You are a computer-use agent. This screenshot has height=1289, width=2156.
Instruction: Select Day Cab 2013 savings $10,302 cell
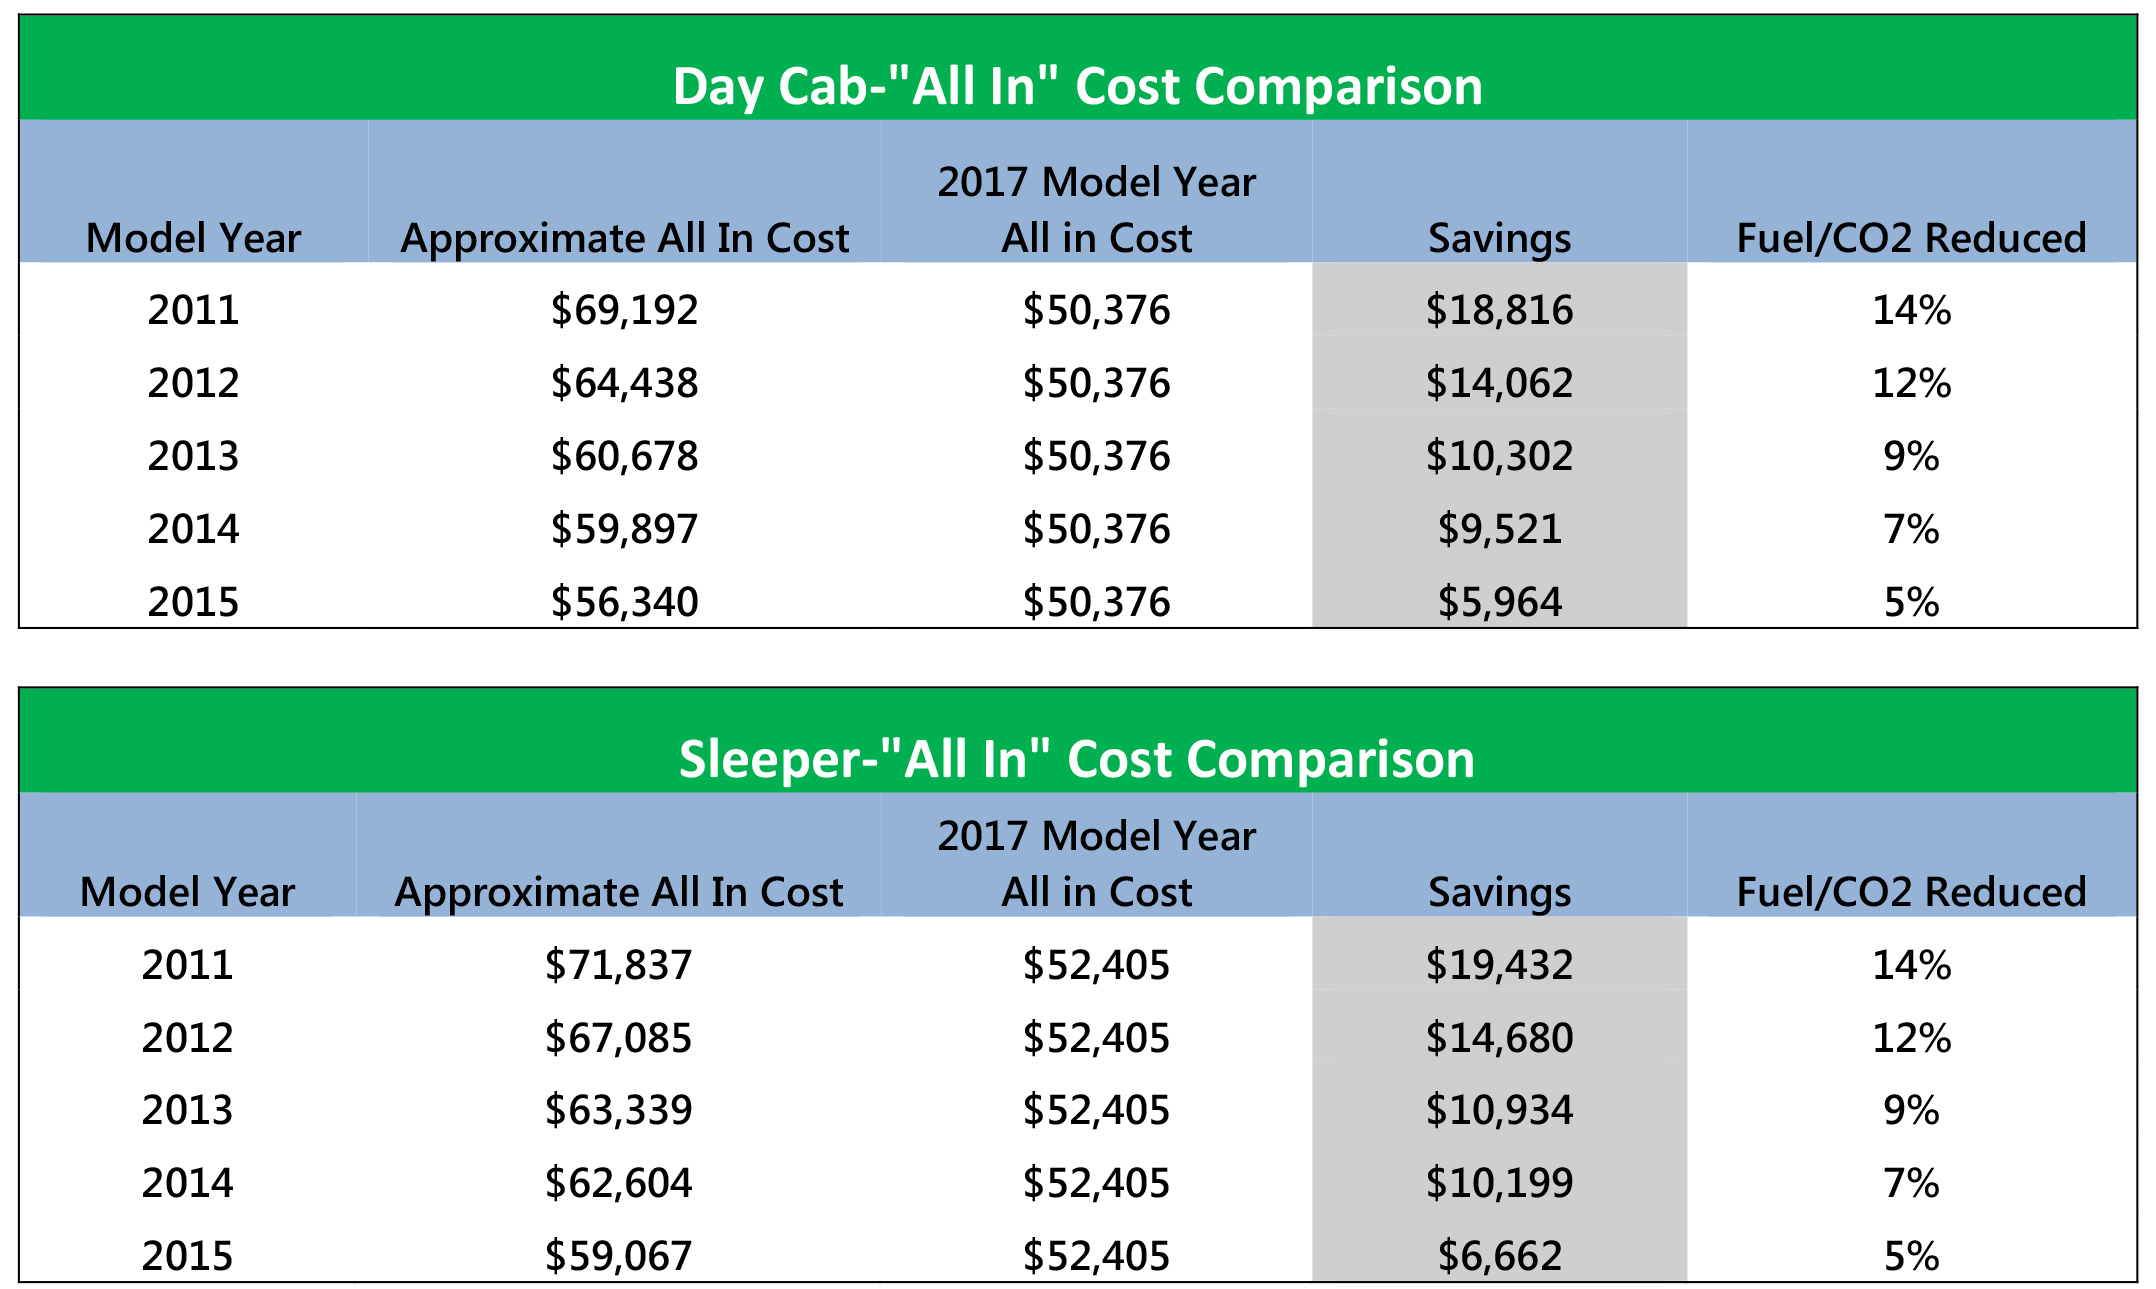1498,456
